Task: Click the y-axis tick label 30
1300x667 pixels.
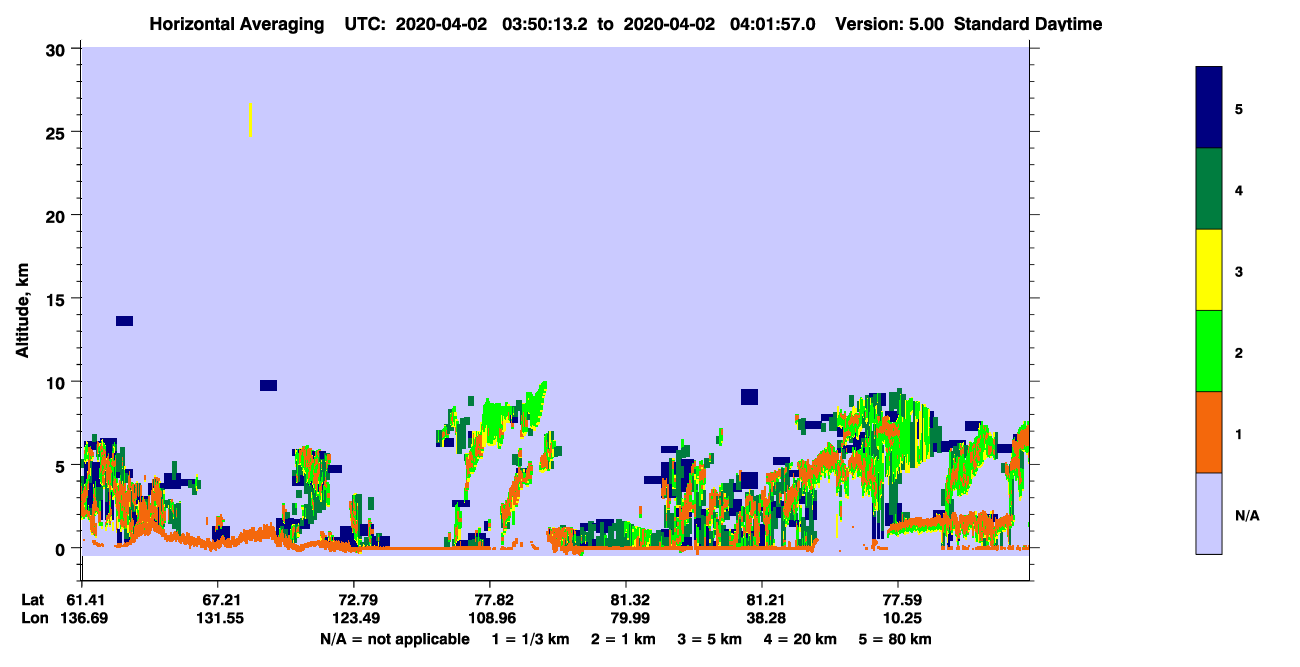Action: pos(58,49)
